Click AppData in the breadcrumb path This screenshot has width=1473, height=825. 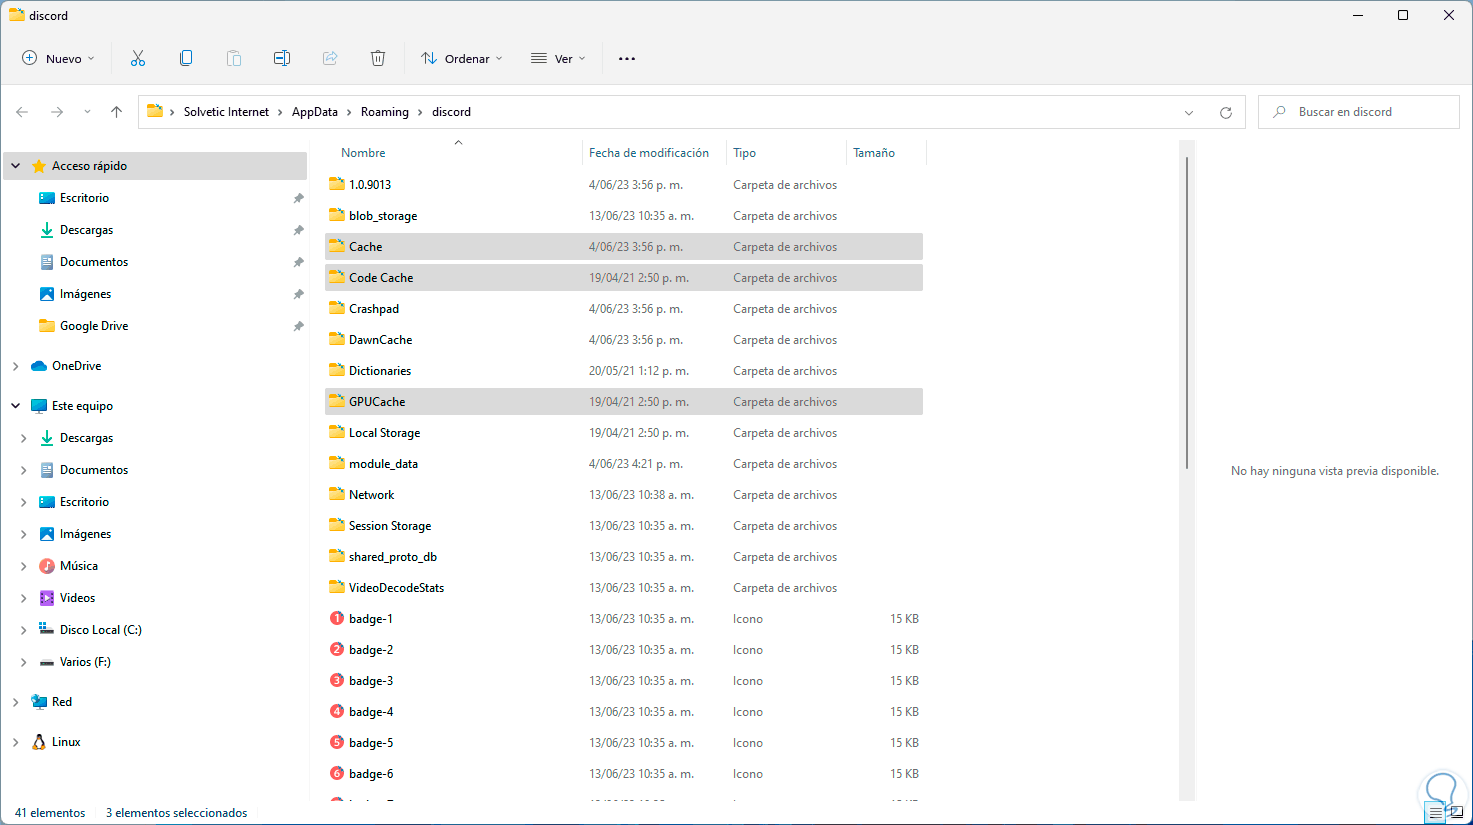[x=315, y=112]
